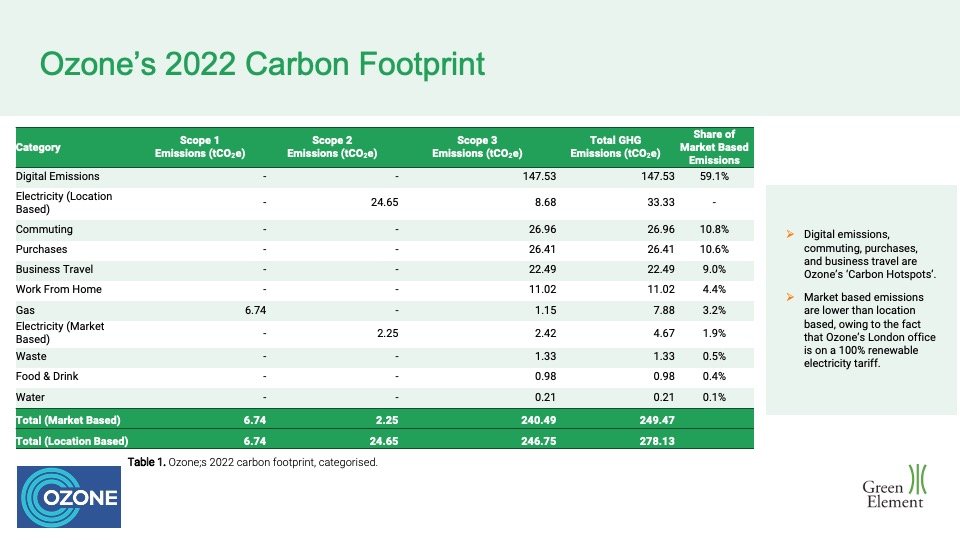This screenshot has height=540, width=960.
Task: Select the 'Business Travel' row label
Action: (x=54, y=269)
